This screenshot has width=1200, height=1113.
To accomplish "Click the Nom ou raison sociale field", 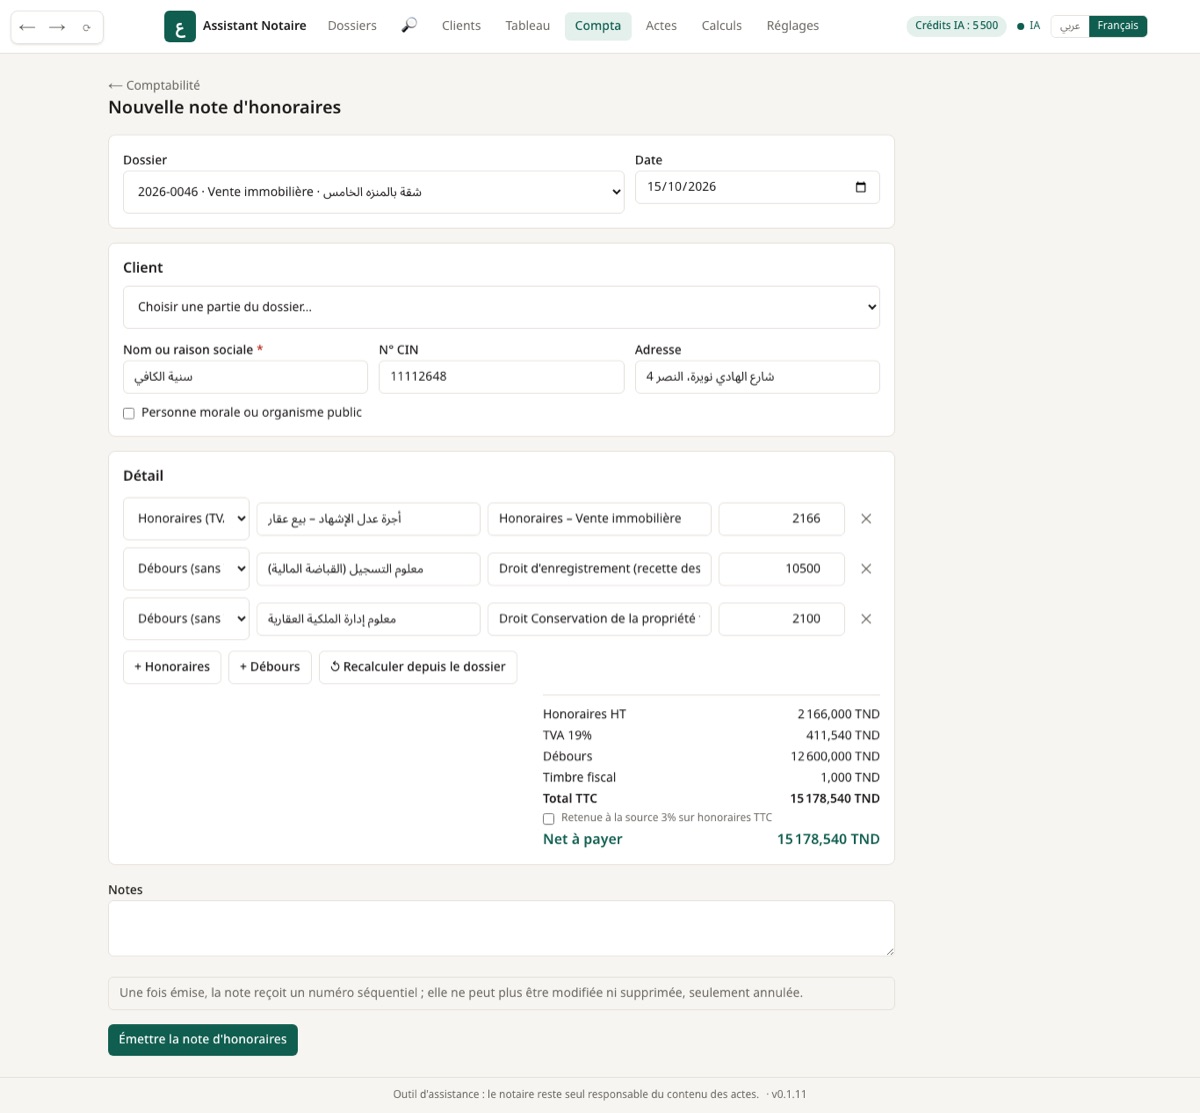I will [x=245, y=377].
